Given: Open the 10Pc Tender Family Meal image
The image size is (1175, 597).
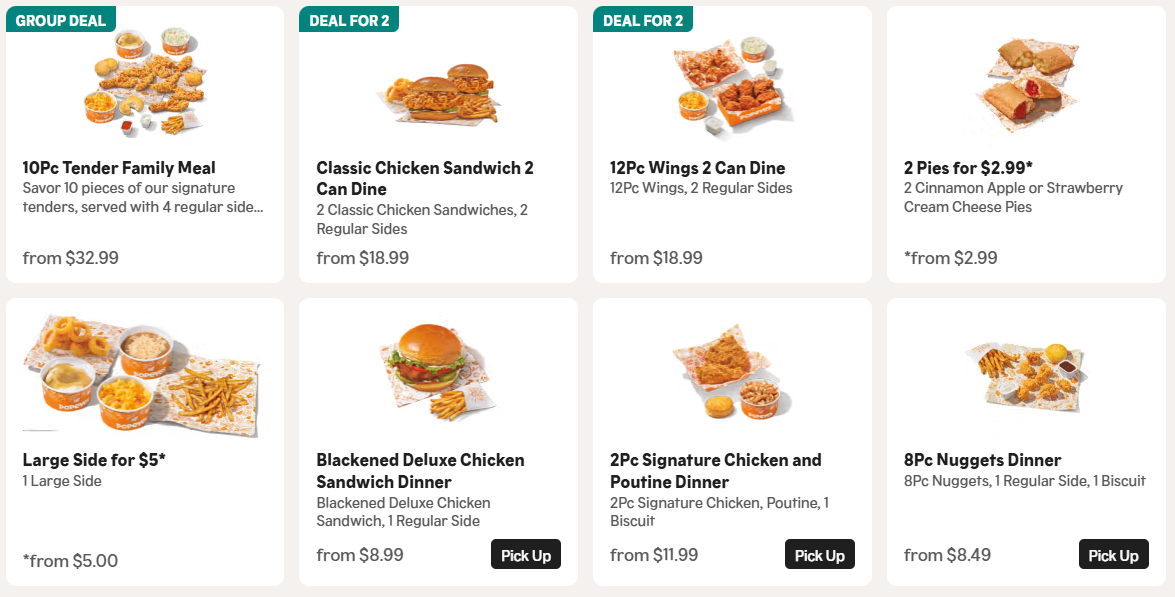Looking at the screenshot, I should [144, 82].
